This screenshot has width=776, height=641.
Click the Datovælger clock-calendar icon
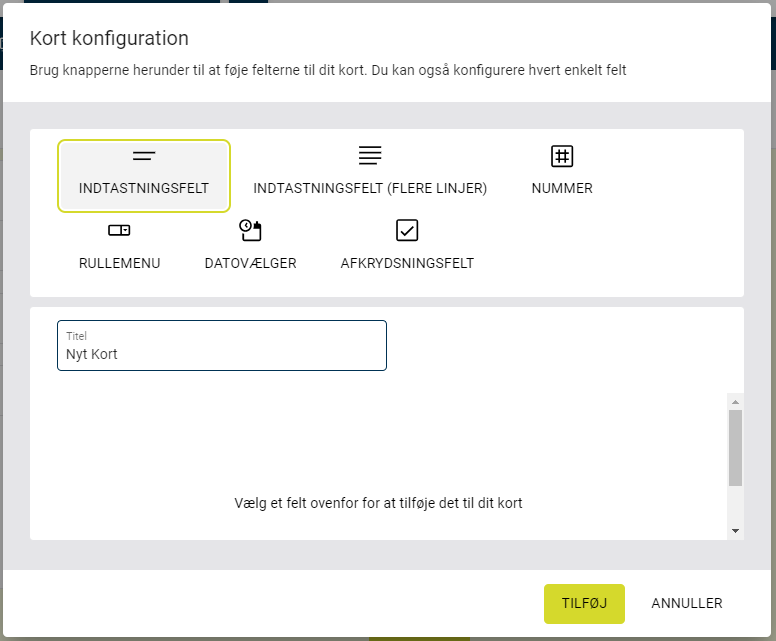250,230
